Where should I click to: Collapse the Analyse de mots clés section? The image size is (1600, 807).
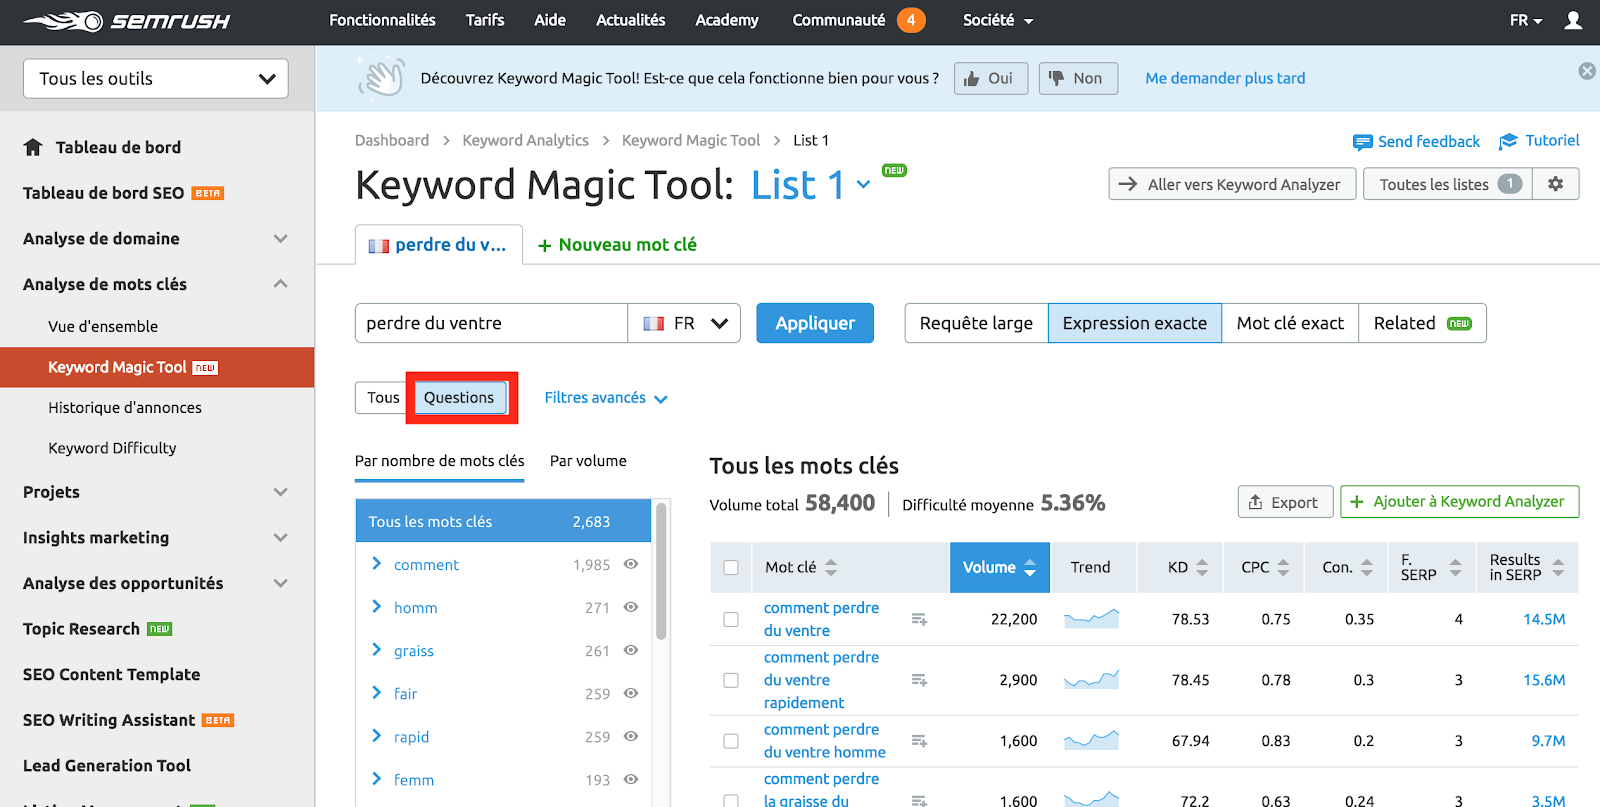(x=281, y=284)
